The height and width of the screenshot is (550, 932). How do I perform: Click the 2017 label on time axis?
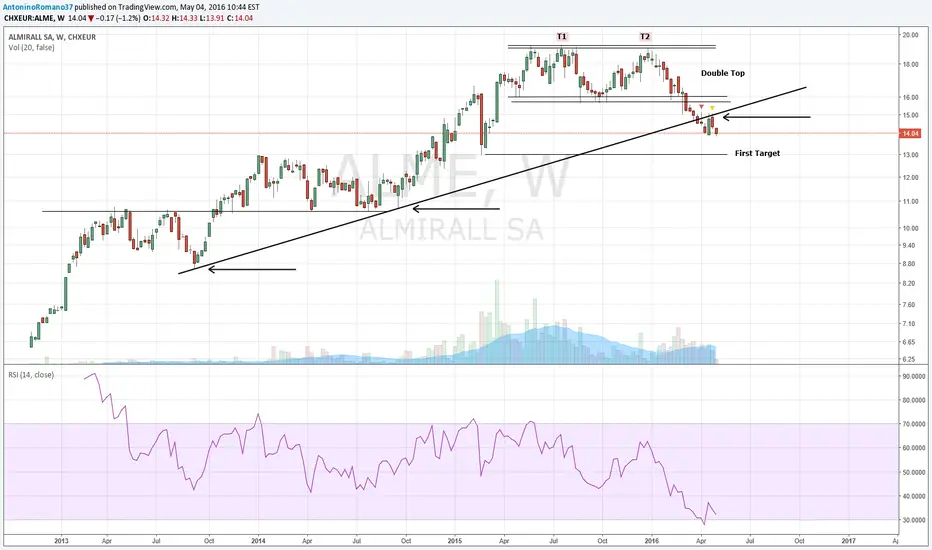(x=848, y=541)
